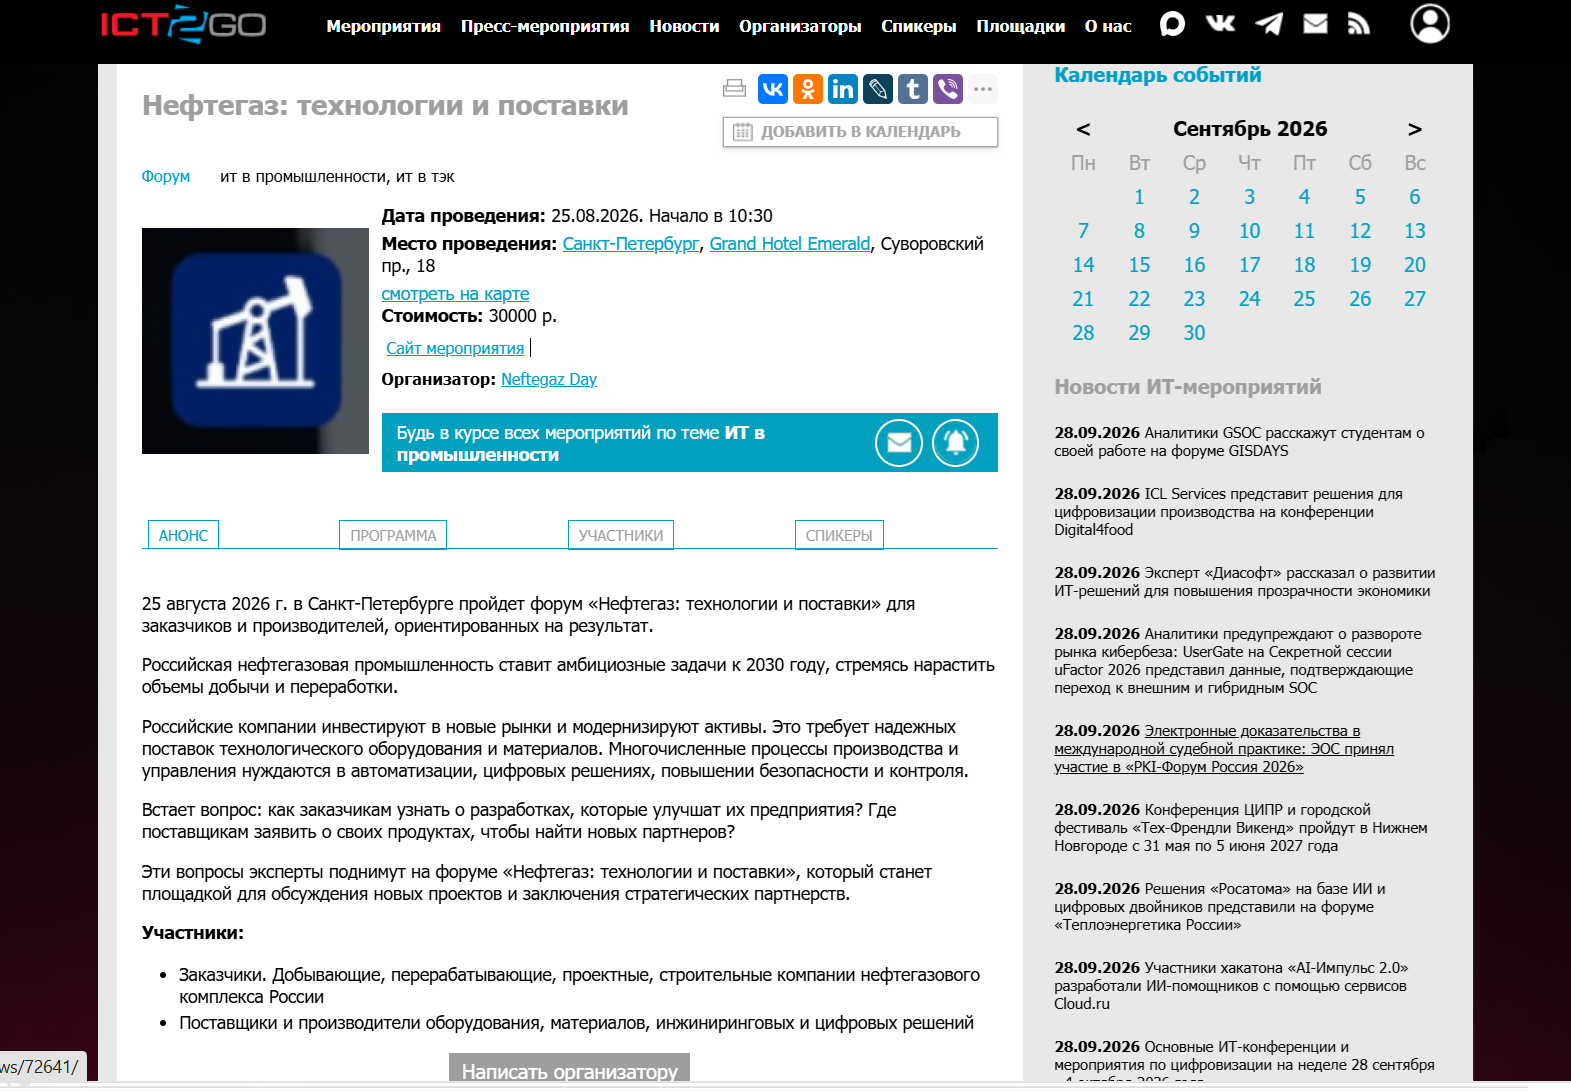Go to next month in the calendar
The height and width of the screenshot is (1091, 1571).
coord(1415,129)
